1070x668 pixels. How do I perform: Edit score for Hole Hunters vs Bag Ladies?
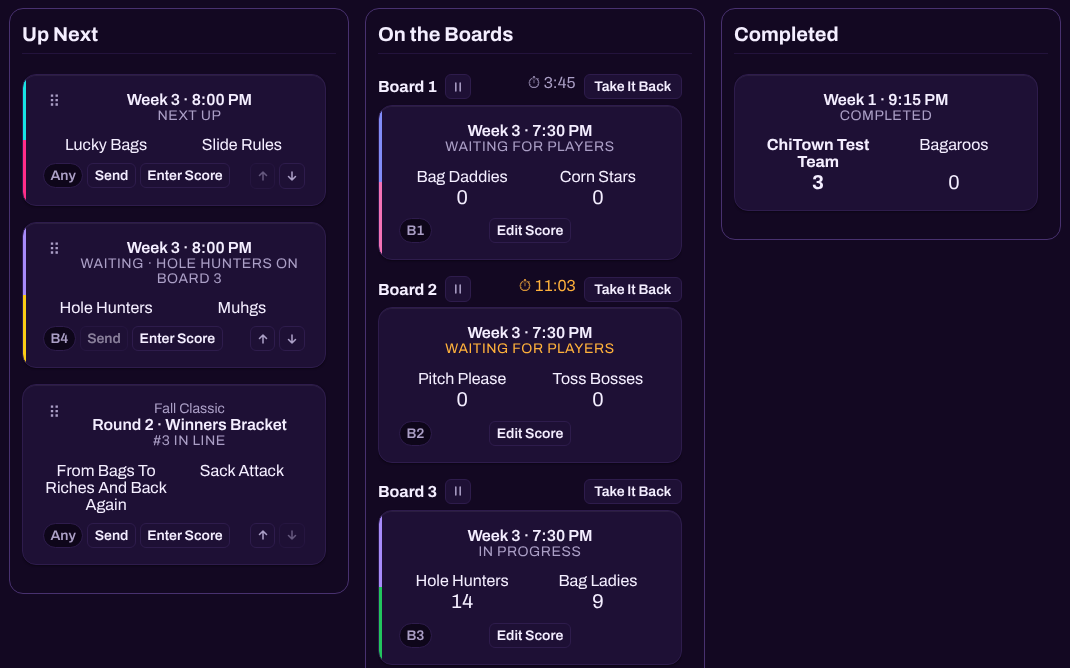coord(530,636)
